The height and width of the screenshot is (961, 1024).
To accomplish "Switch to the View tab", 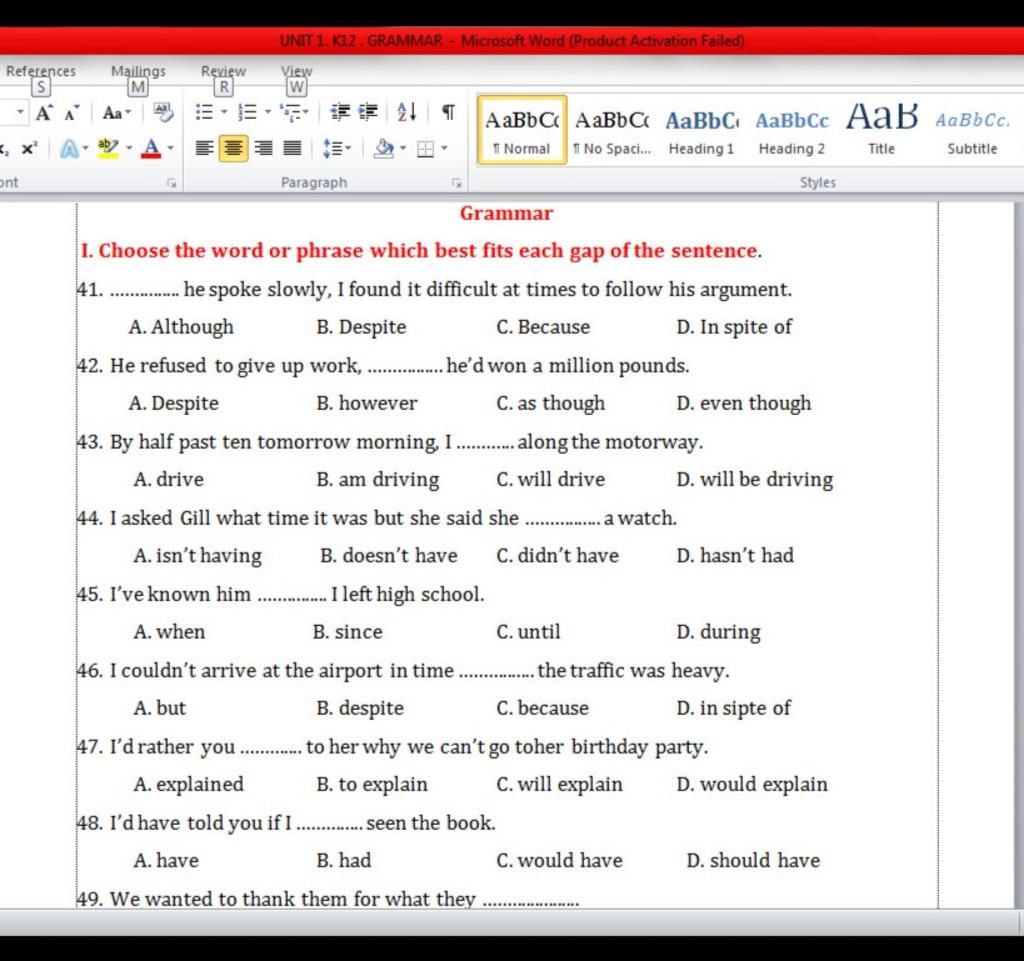I will [296, 71].
